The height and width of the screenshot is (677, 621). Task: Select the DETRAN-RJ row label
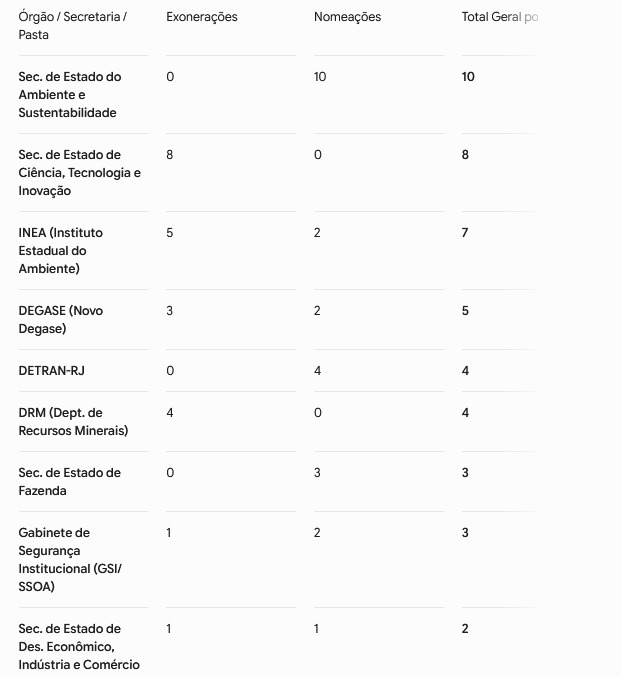tap(51, 370)
